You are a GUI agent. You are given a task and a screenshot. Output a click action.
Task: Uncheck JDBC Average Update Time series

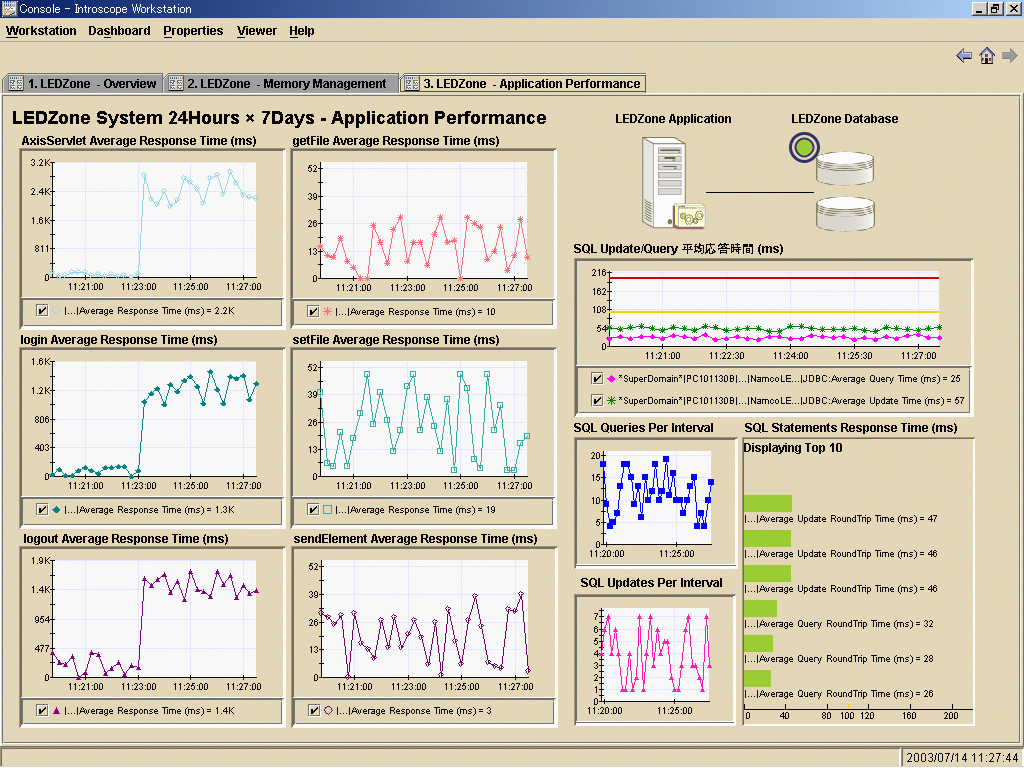597,400
